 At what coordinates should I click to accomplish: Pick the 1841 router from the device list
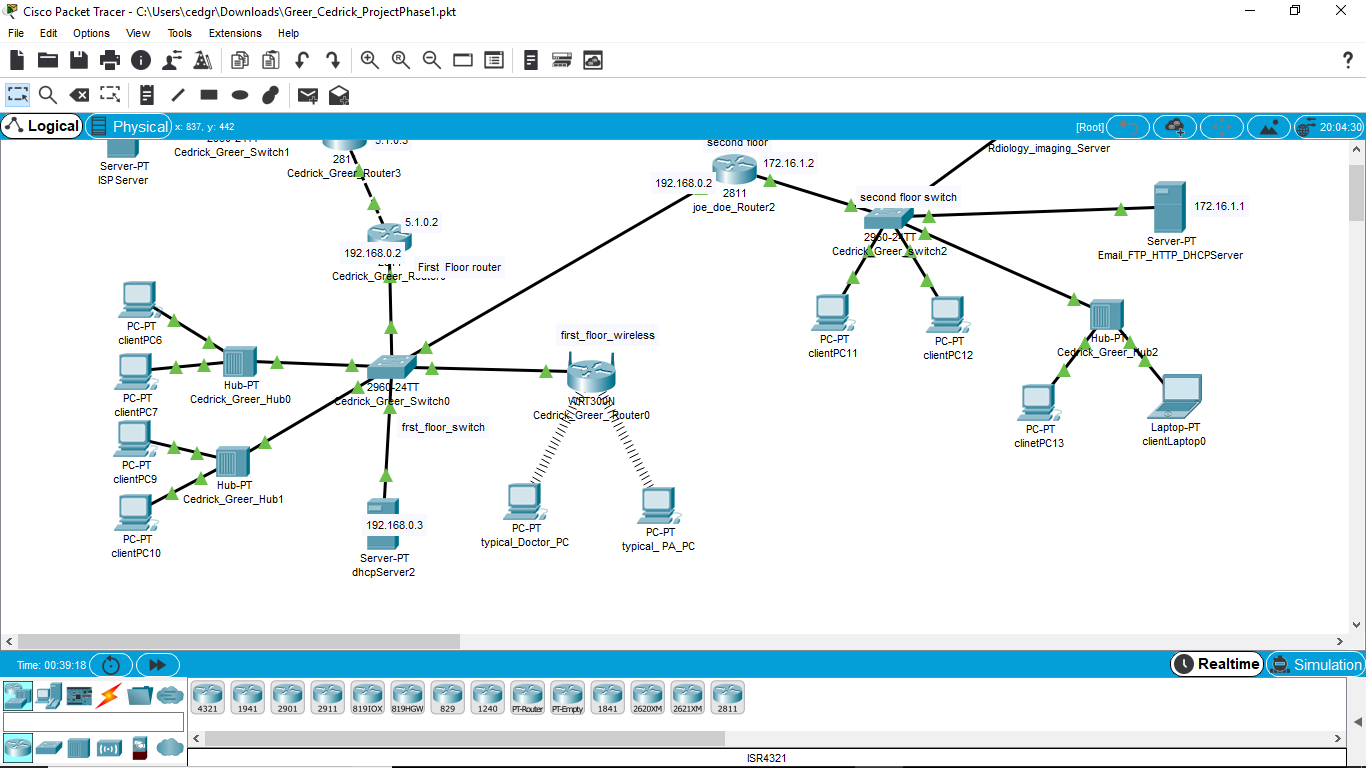608,698
